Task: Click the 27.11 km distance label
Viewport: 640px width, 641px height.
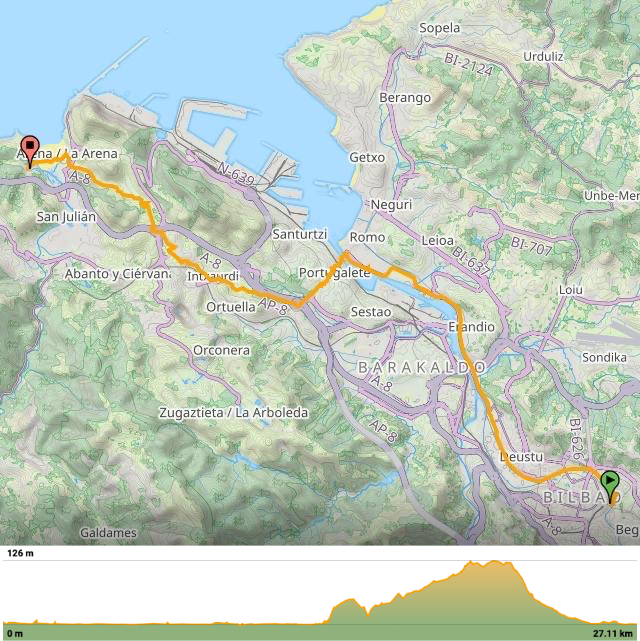Action: coord(613,633)
